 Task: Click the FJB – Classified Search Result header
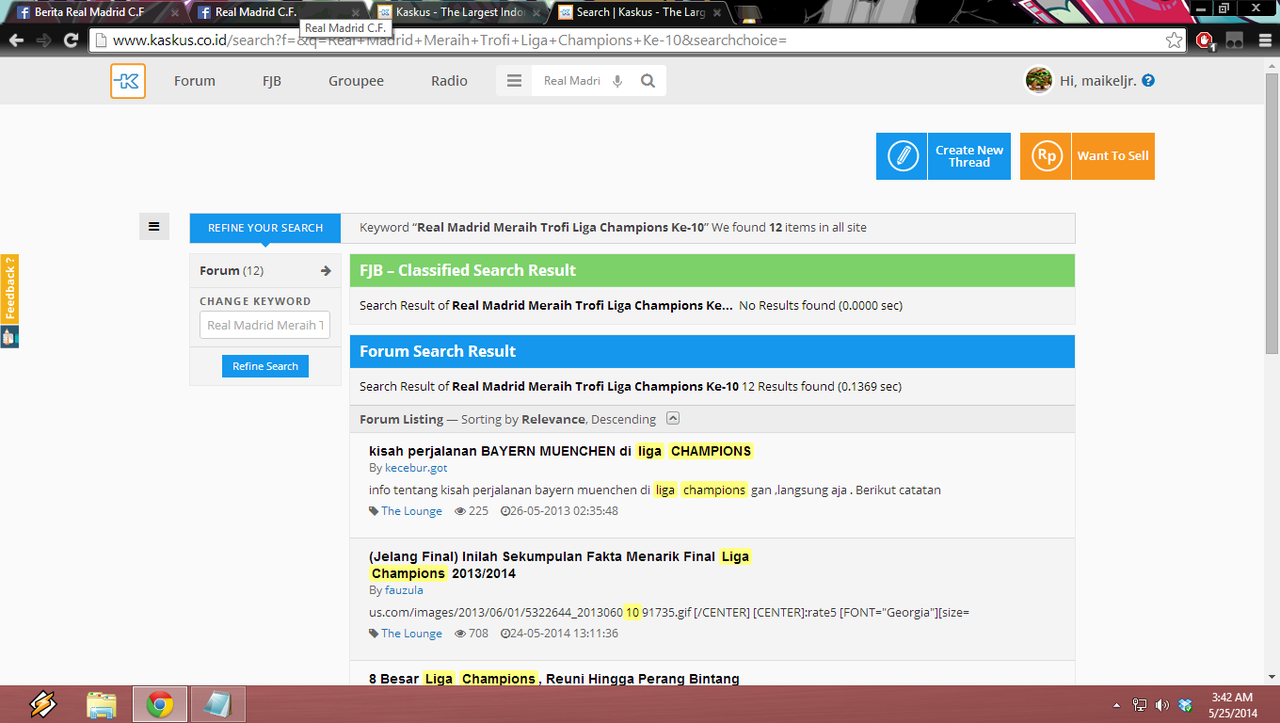(x=712, y=270)
